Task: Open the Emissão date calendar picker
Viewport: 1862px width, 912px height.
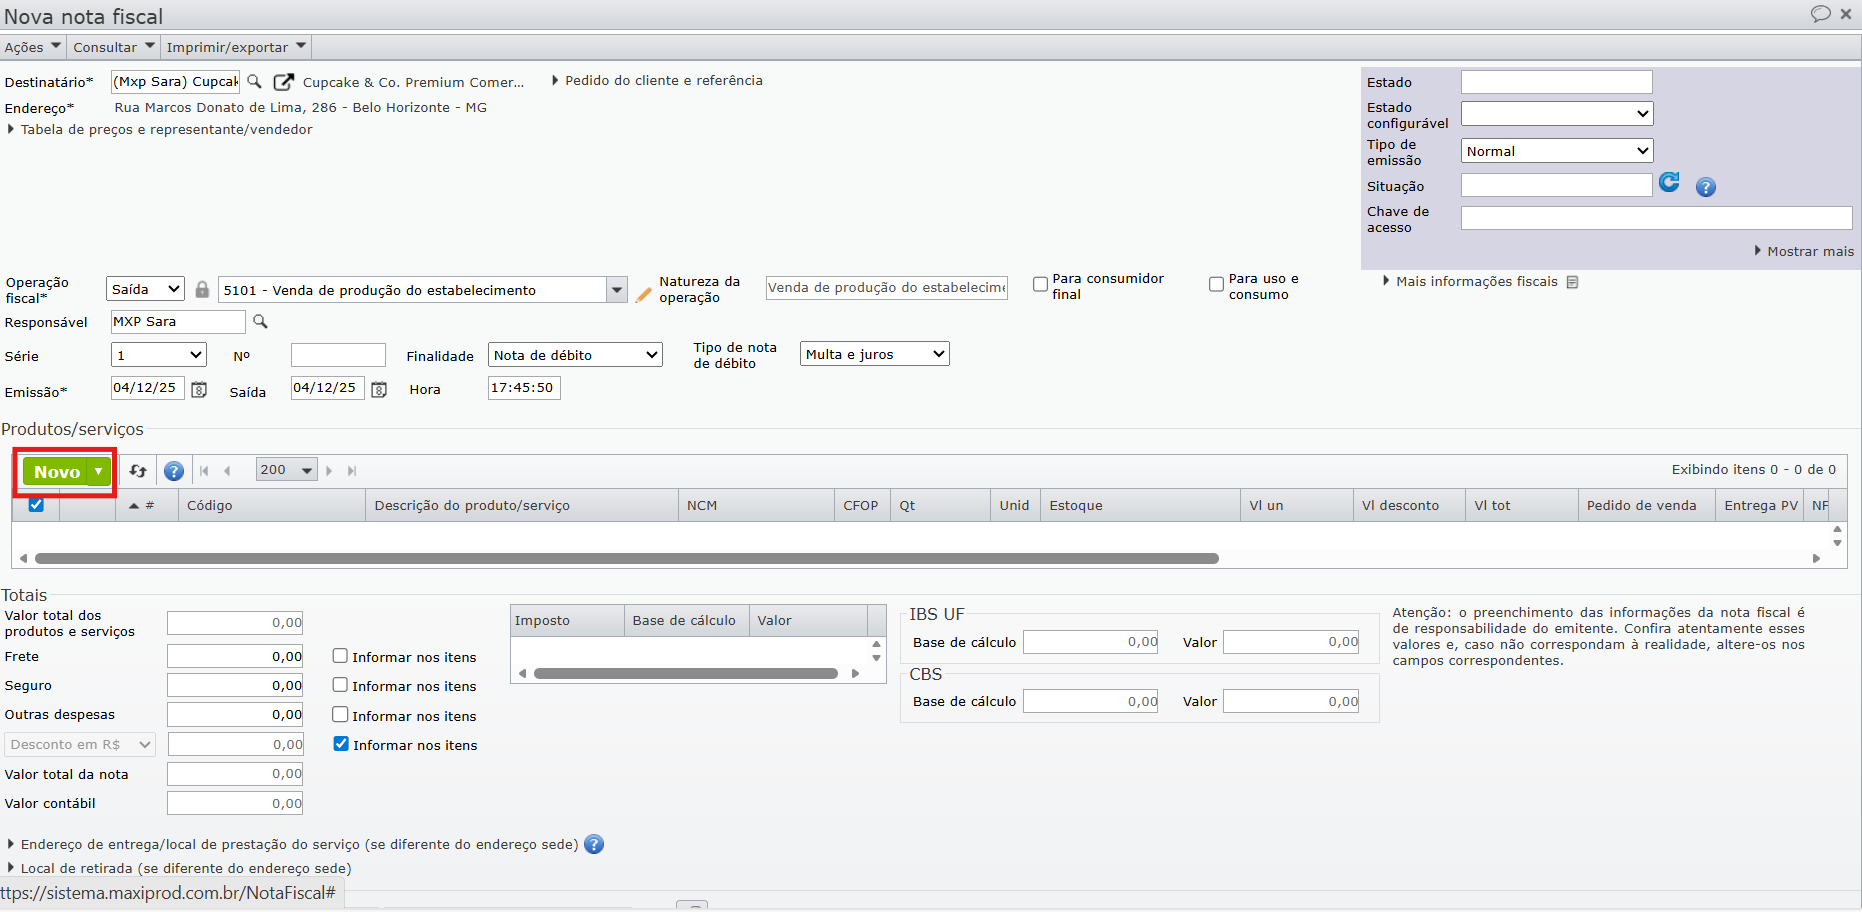Action: 199,389
